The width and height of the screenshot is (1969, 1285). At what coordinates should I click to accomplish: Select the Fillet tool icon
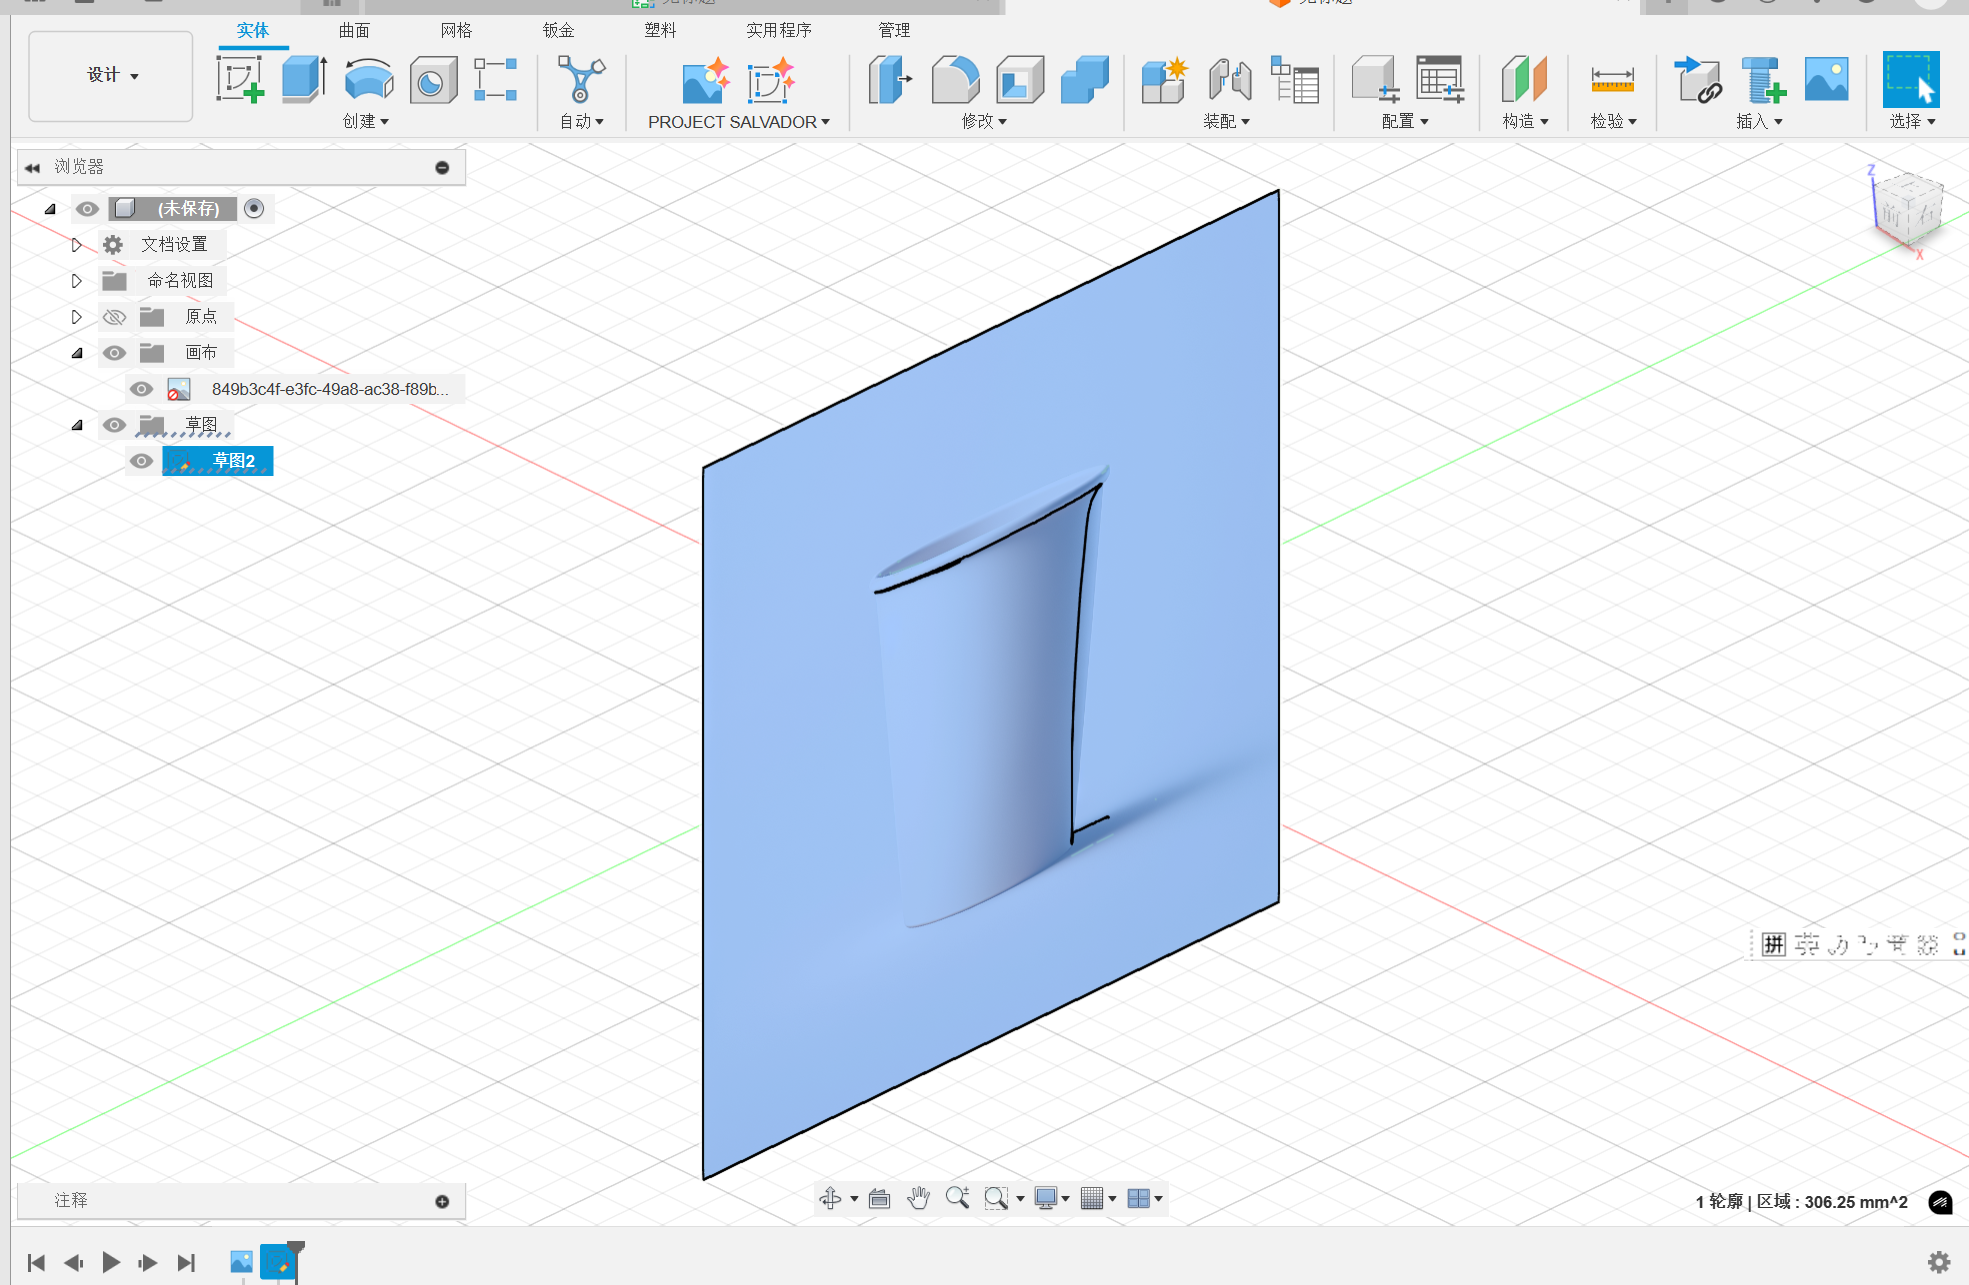coord(955,79)
